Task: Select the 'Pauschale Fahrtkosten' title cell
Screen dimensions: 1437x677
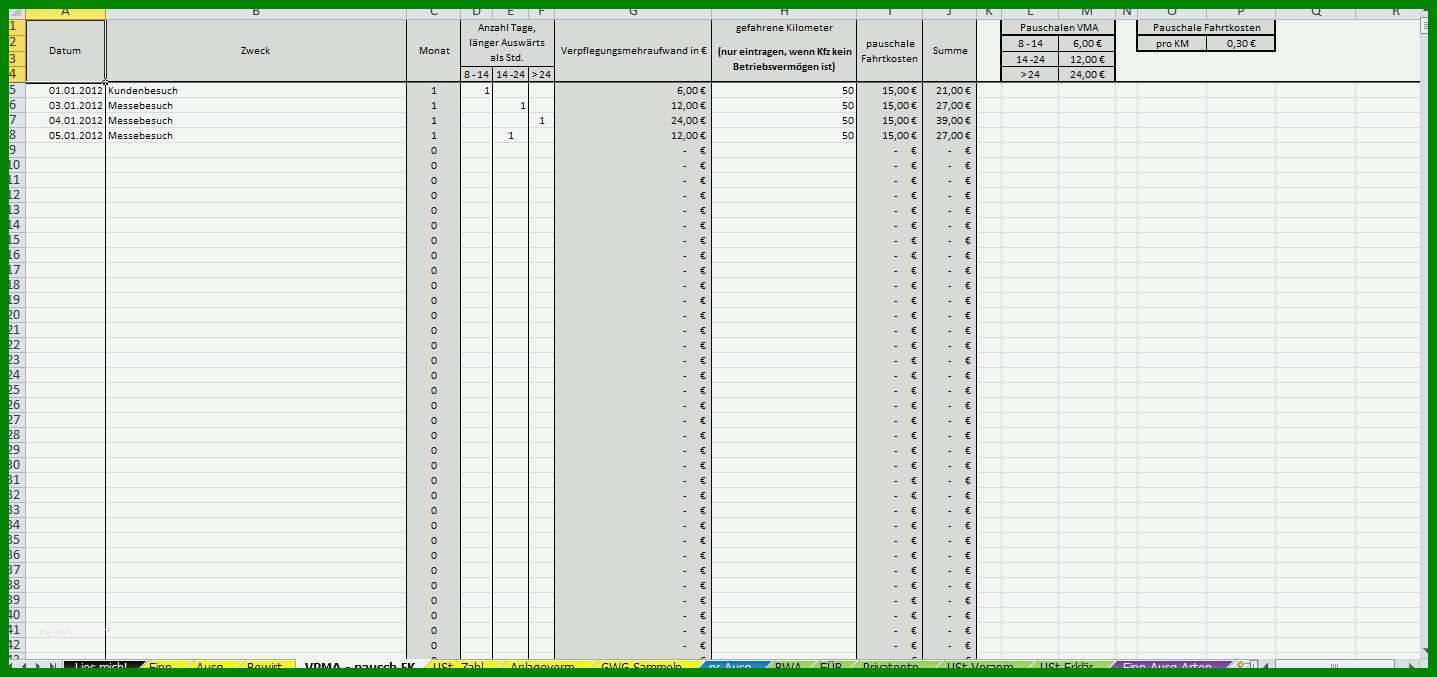Action: [1206, 27]
